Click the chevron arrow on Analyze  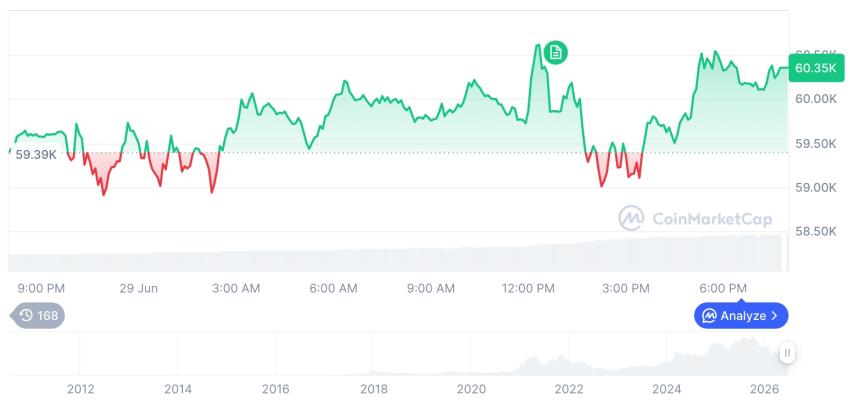(774, 315)
